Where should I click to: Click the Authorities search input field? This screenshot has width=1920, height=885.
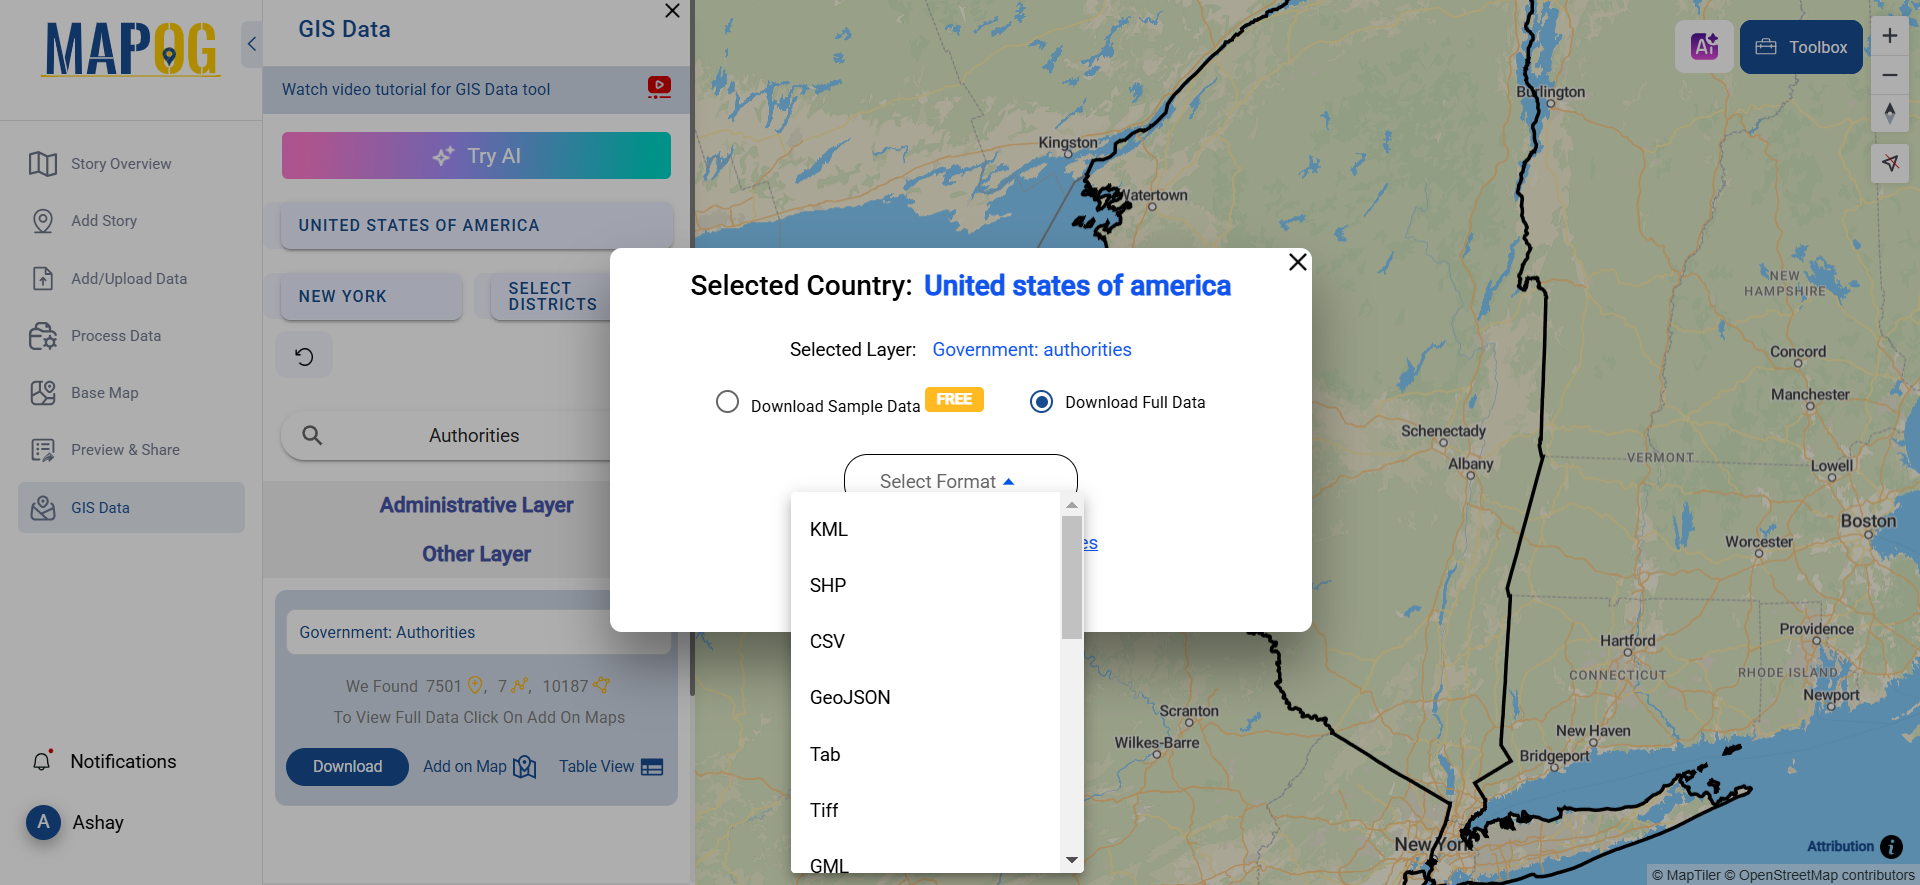pyautogui.click(x=473, y=435)
